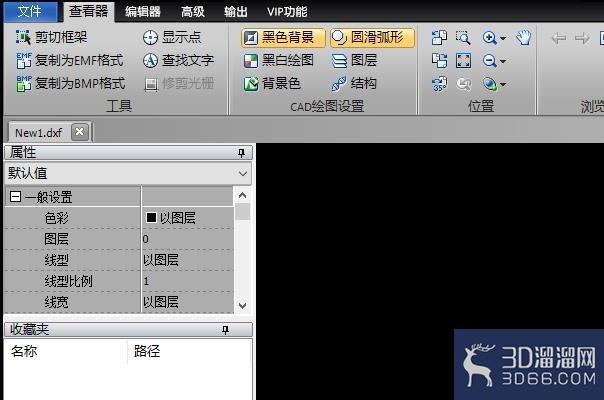
Task: Pin the 属性 panel
Action: [x=242, y=153]
